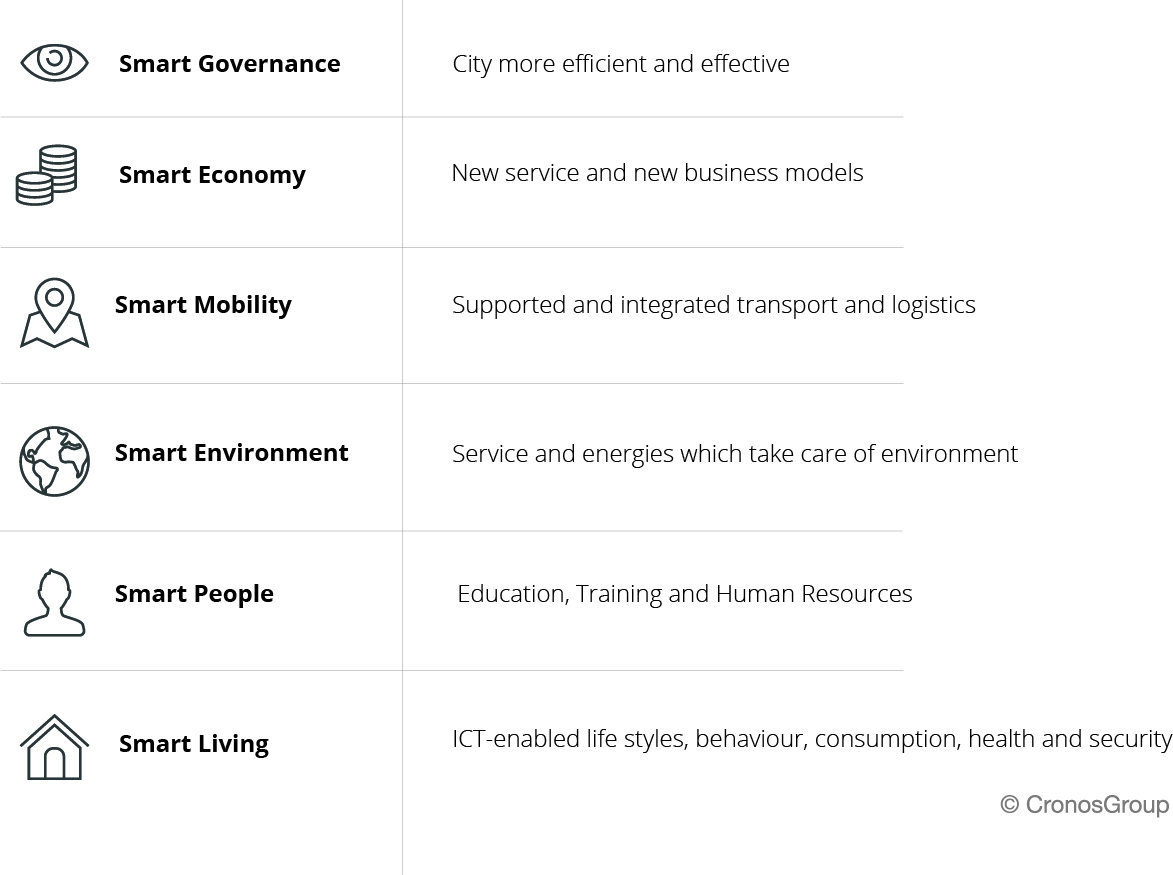This screenshot has width=1173, height=875.
Task: Click 'New service and new business models'
Action: (x=658, y=173)
